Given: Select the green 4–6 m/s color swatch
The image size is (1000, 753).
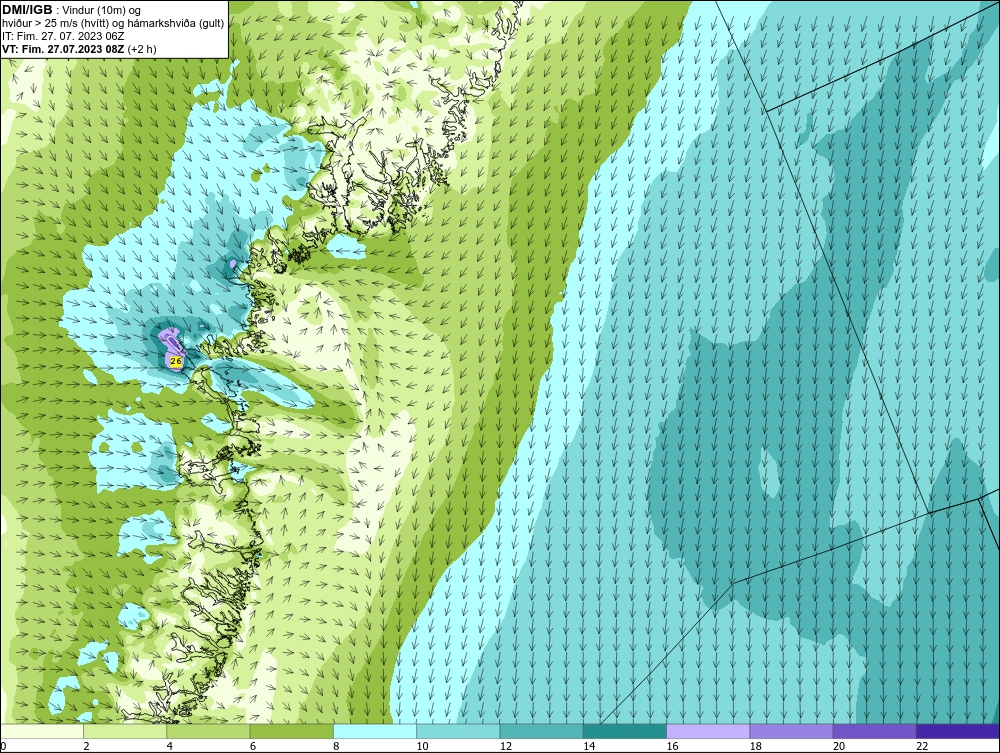Looking at the screenshot, I should click(x=208, y=731).
